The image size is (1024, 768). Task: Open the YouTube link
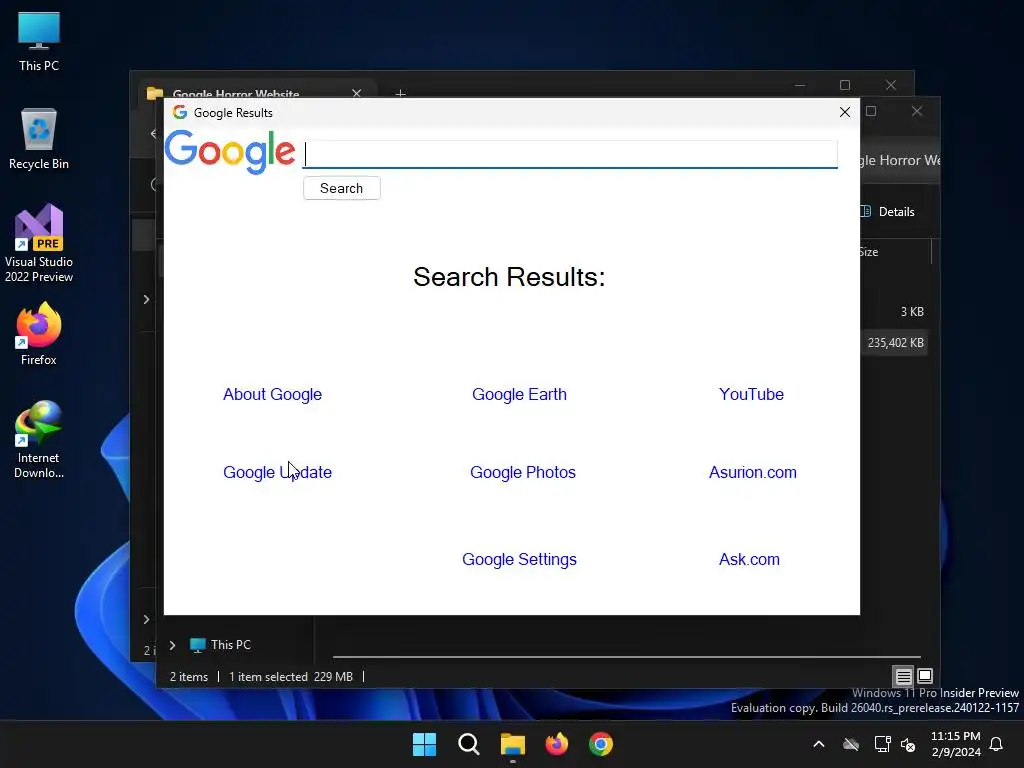pyautogui.click(x=751, y=394)
